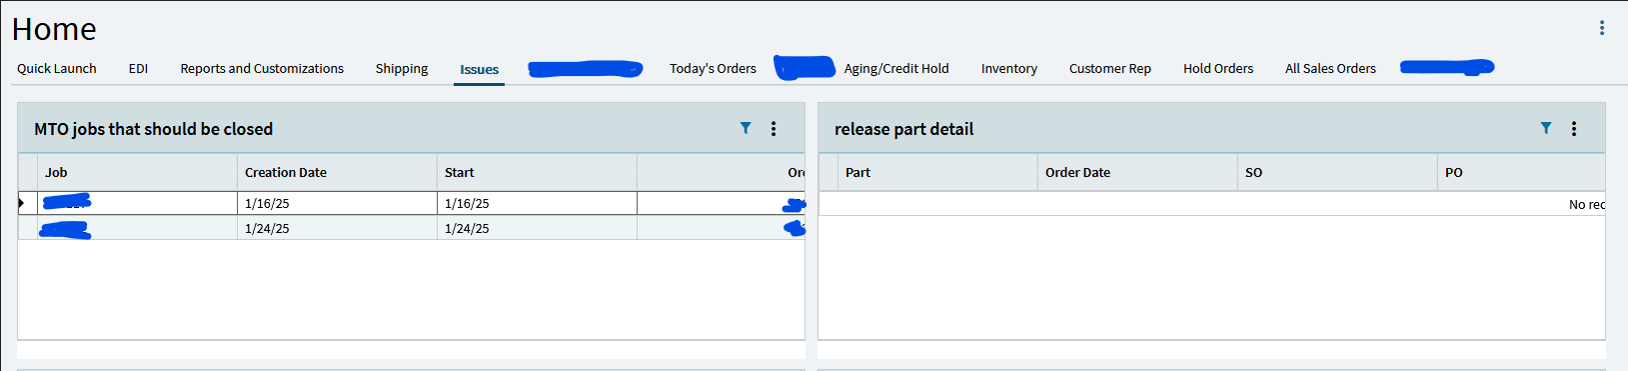Image resolution: width=1628 pixels, height=371 pixels.
Task: Click the Start cell showing 1/16/25
Action: tap(537, 203)
